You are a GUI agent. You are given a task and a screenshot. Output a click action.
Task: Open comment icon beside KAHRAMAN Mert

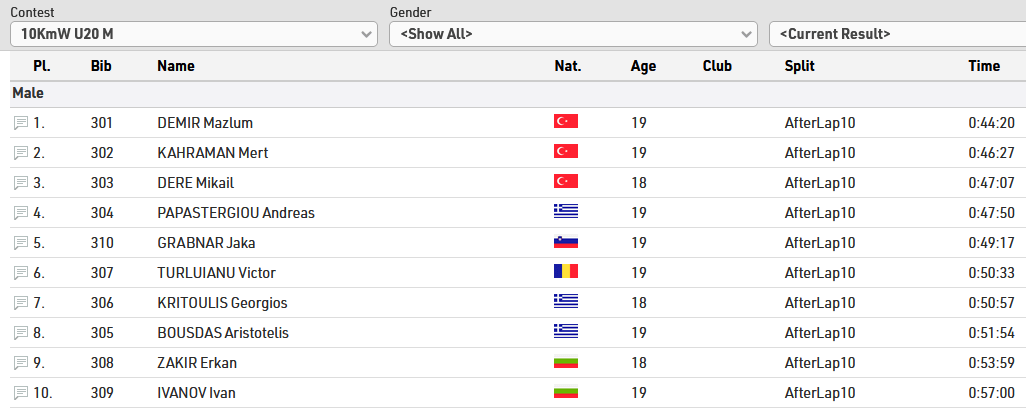[x=21, y=153]
